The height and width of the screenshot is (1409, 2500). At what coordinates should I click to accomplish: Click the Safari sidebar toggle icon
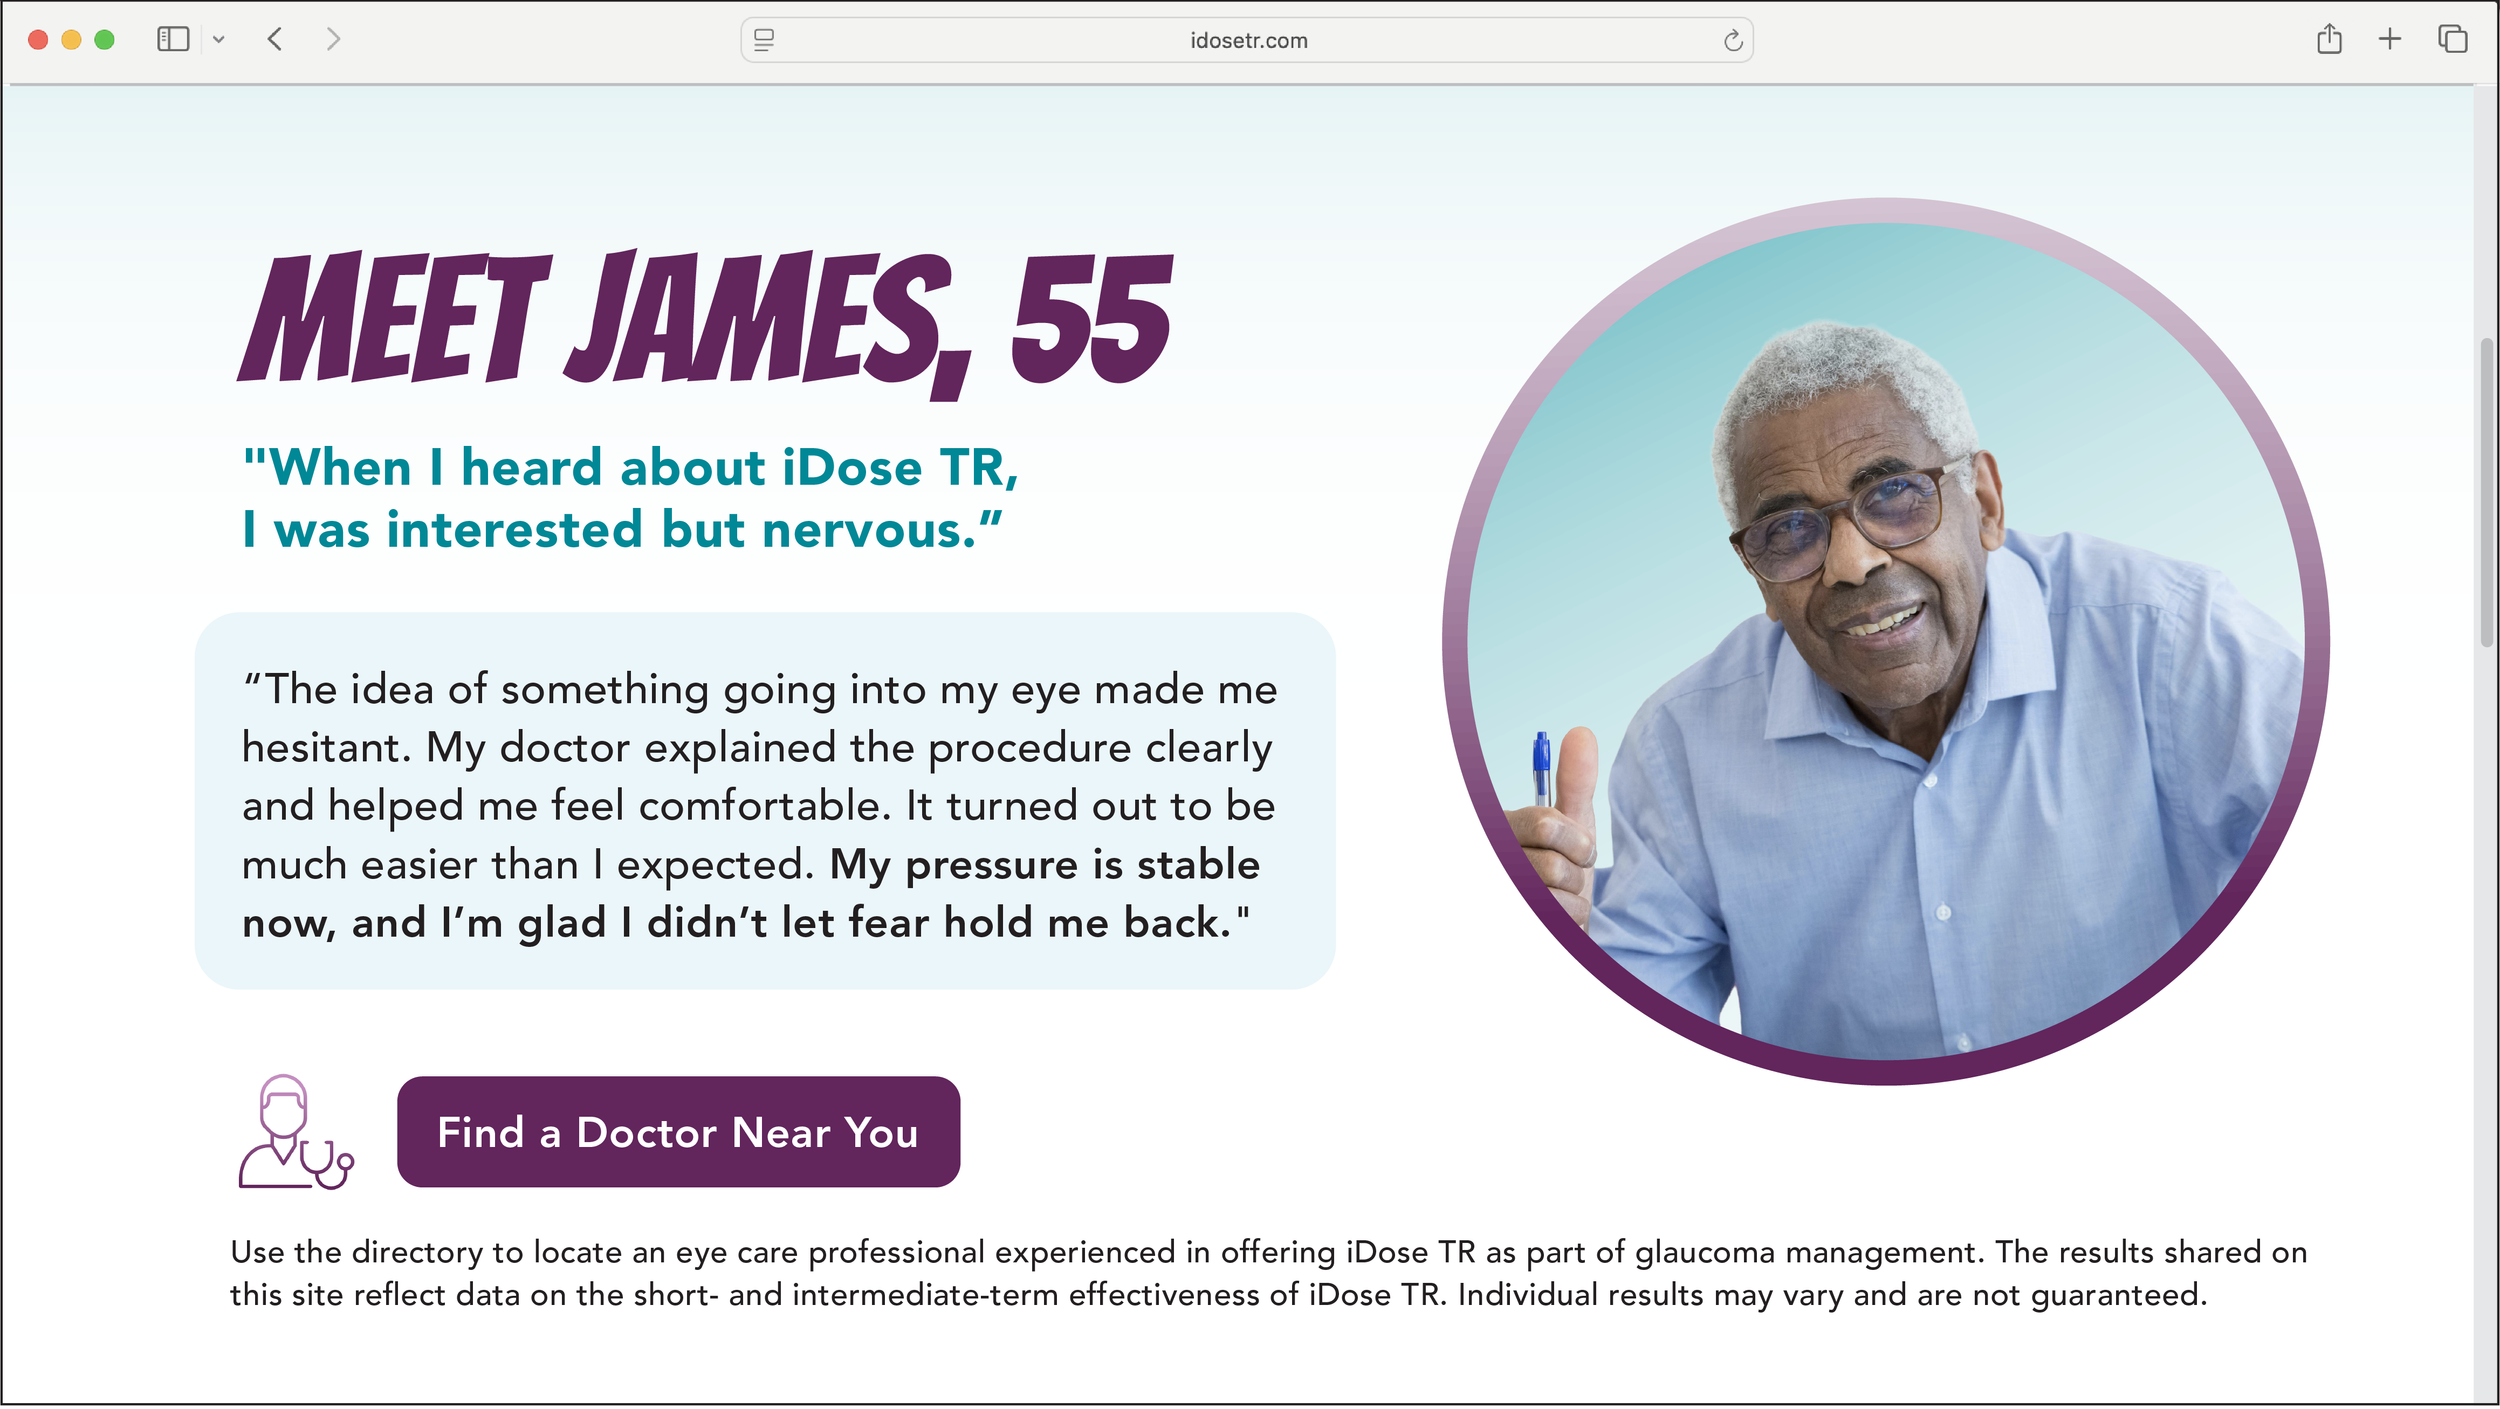pyautogui.click(x=173, y=40)
